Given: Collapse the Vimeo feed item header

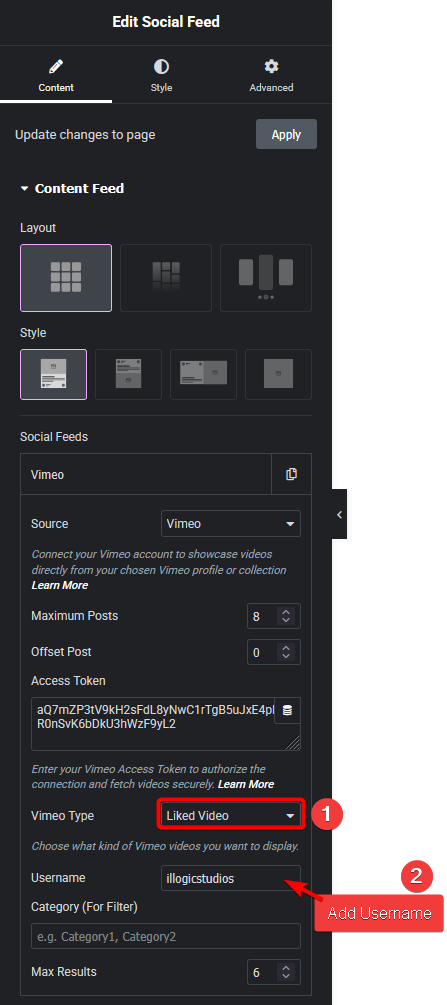Looking at the screenshot, I should point(146,475).
